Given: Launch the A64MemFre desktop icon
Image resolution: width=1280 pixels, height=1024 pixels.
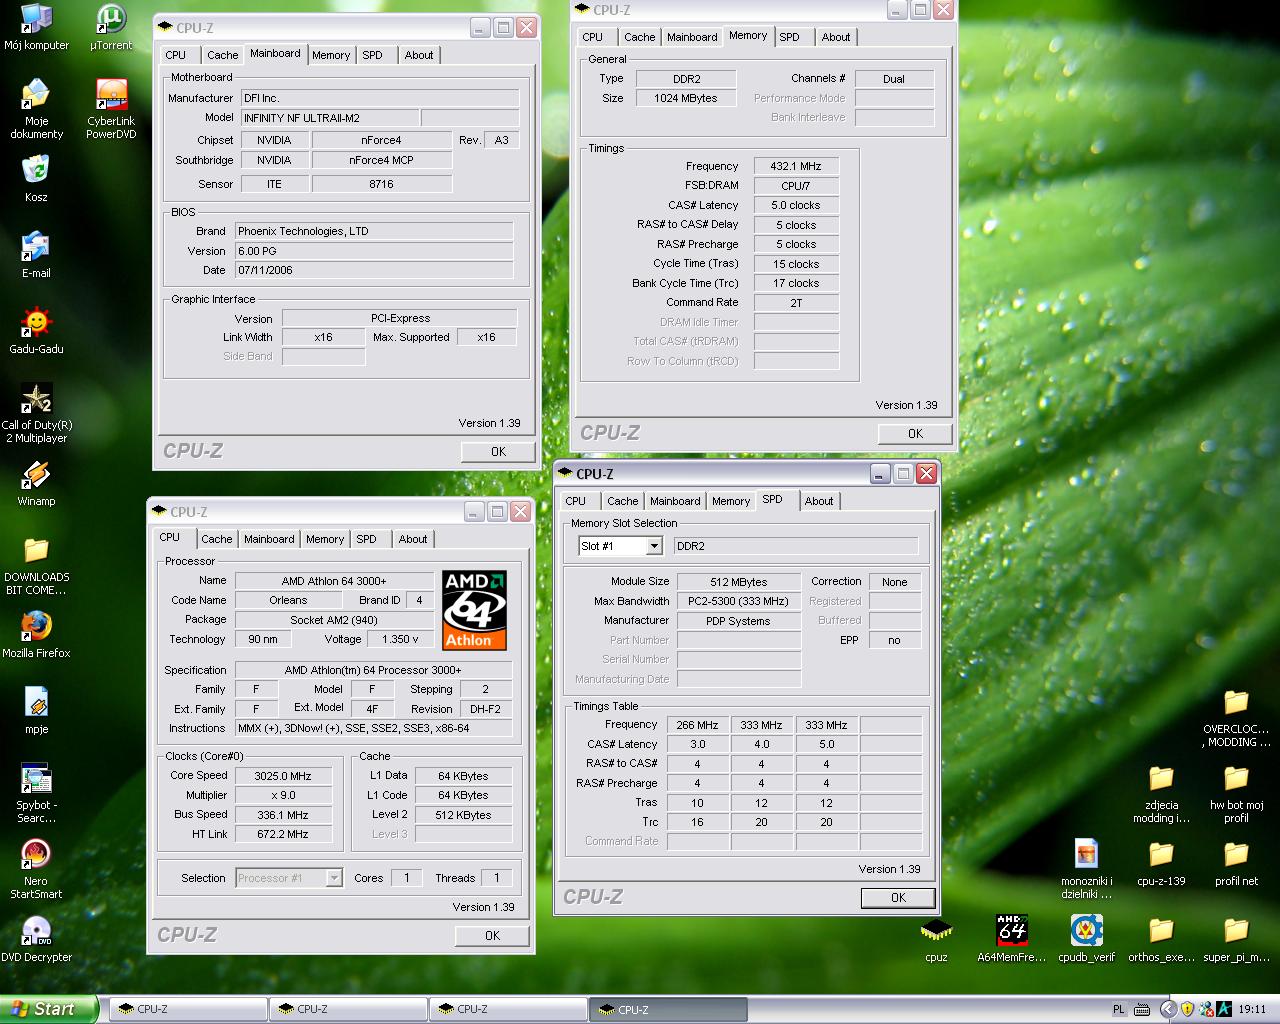Looking at the screenshot, I should point(1011,938).
